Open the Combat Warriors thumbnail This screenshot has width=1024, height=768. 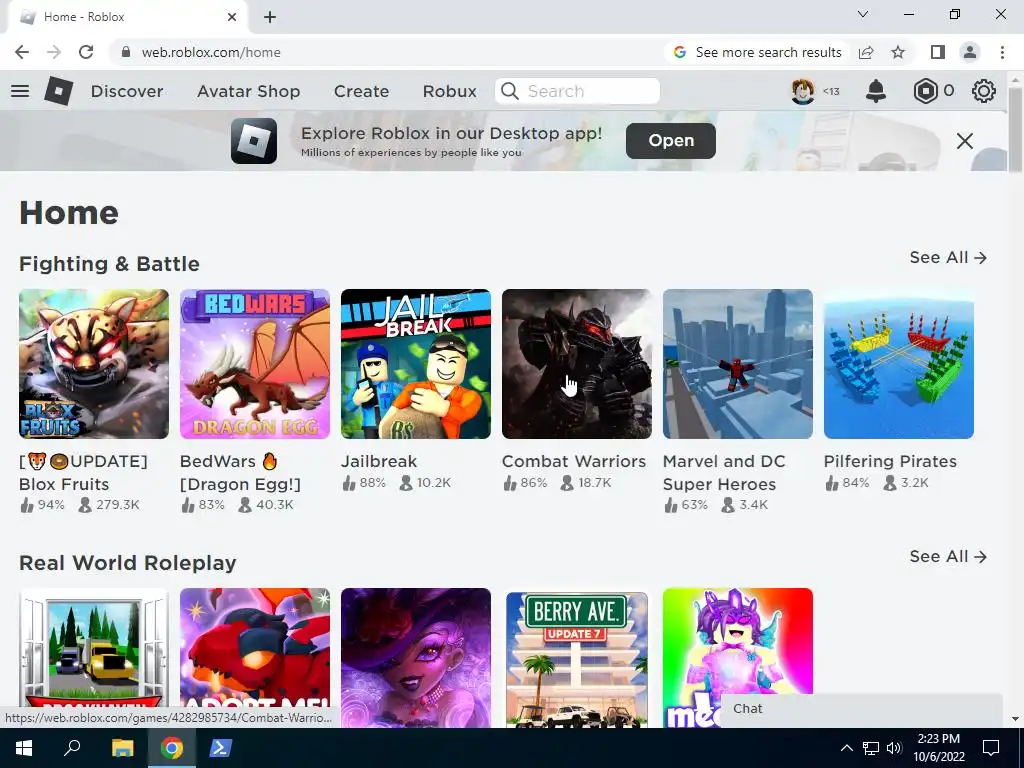pyautogui.click(x=577, y=364)
